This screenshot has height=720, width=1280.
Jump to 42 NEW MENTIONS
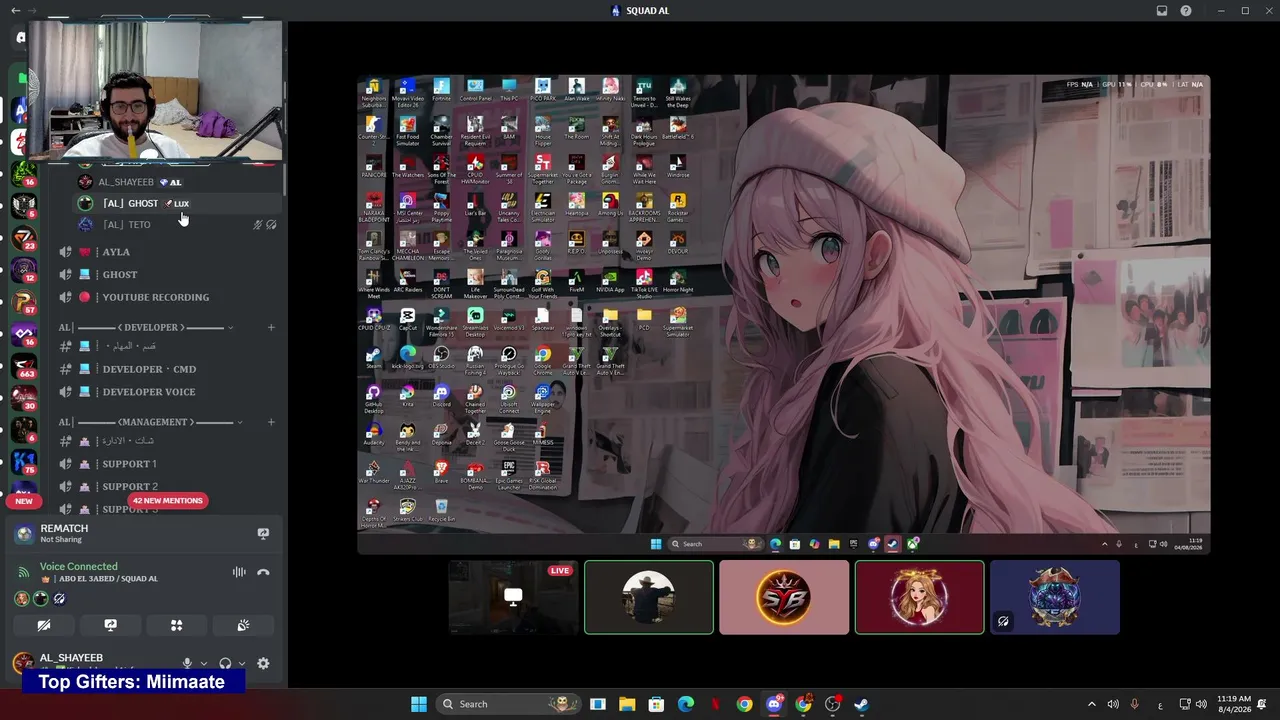[x=168, y=500]
